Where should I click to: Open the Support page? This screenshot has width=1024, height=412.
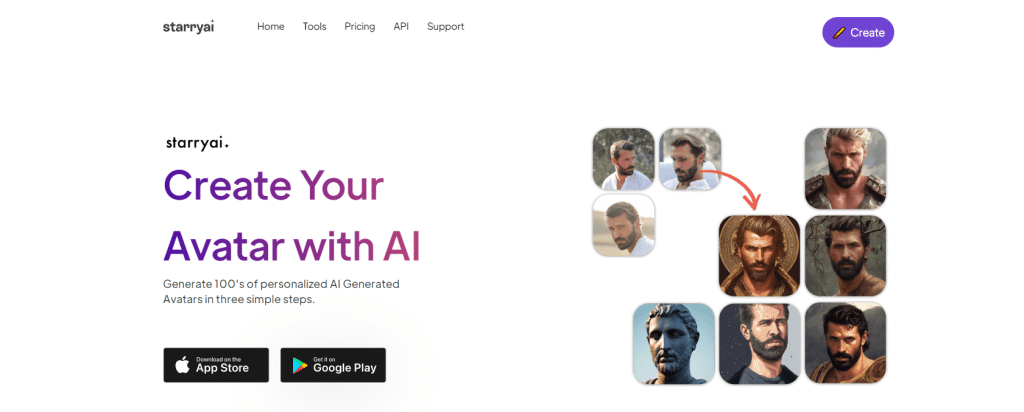click(445, 27)
